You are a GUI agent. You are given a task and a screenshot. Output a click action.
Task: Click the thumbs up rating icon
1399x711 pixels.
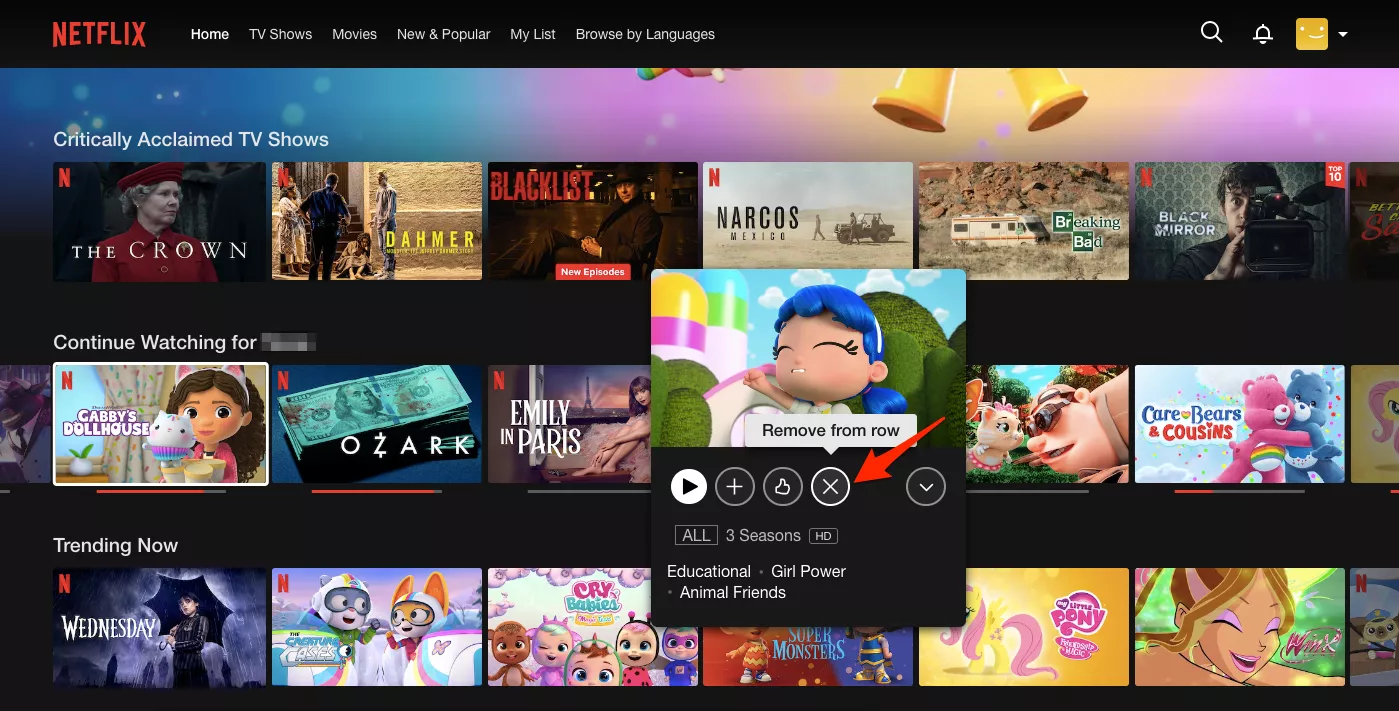783,487
